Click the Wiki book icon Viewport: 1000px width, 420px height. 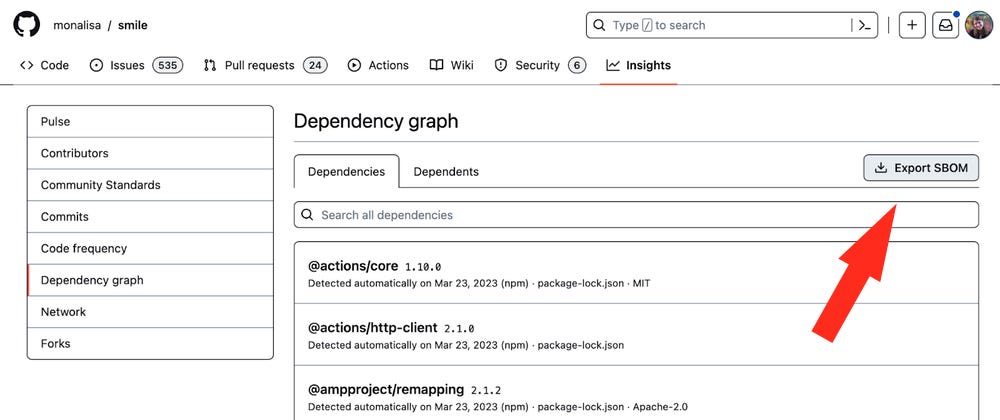coord(436,65)
